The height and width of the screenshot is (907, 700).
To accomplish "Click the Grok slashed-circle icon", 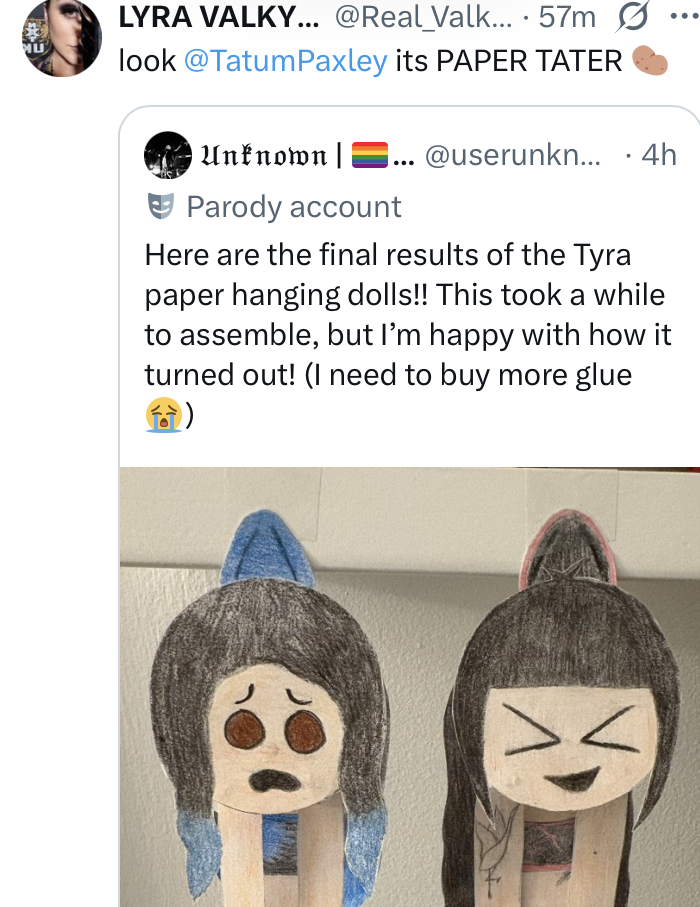I will 634,17.
